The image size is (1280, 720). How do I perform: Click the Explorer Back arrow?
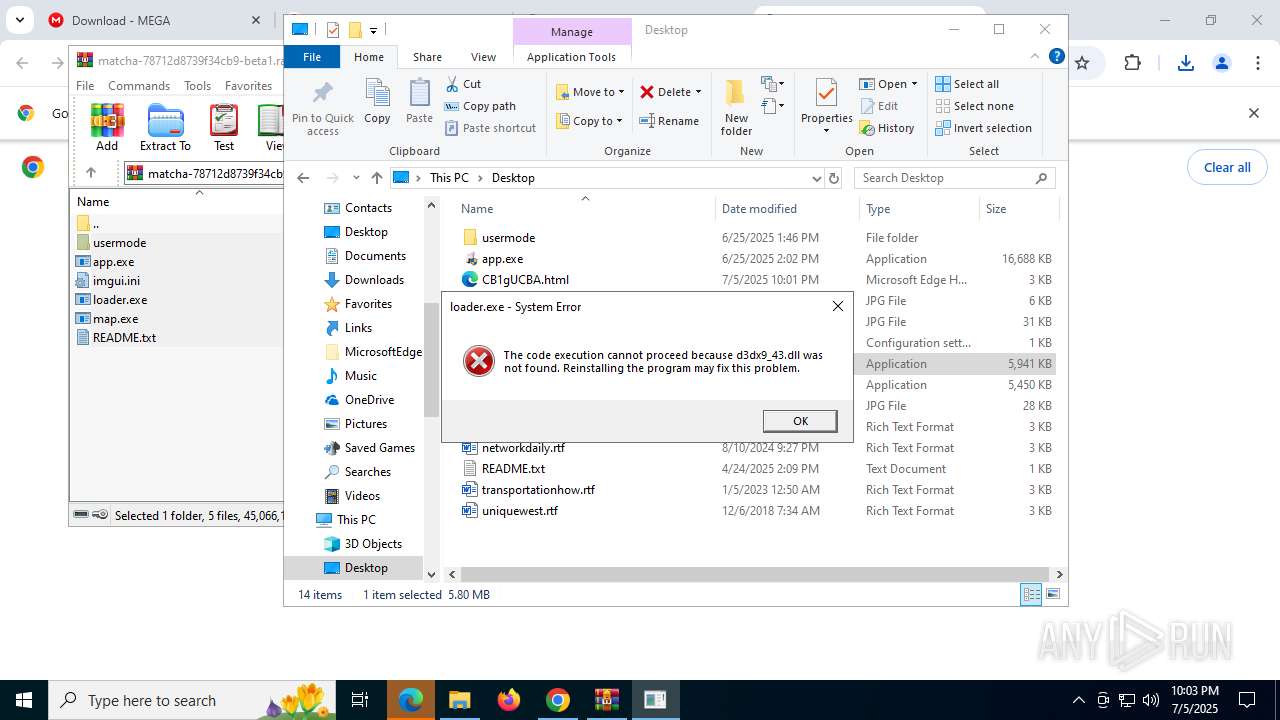pyautogui.click(x=304, y=178)
